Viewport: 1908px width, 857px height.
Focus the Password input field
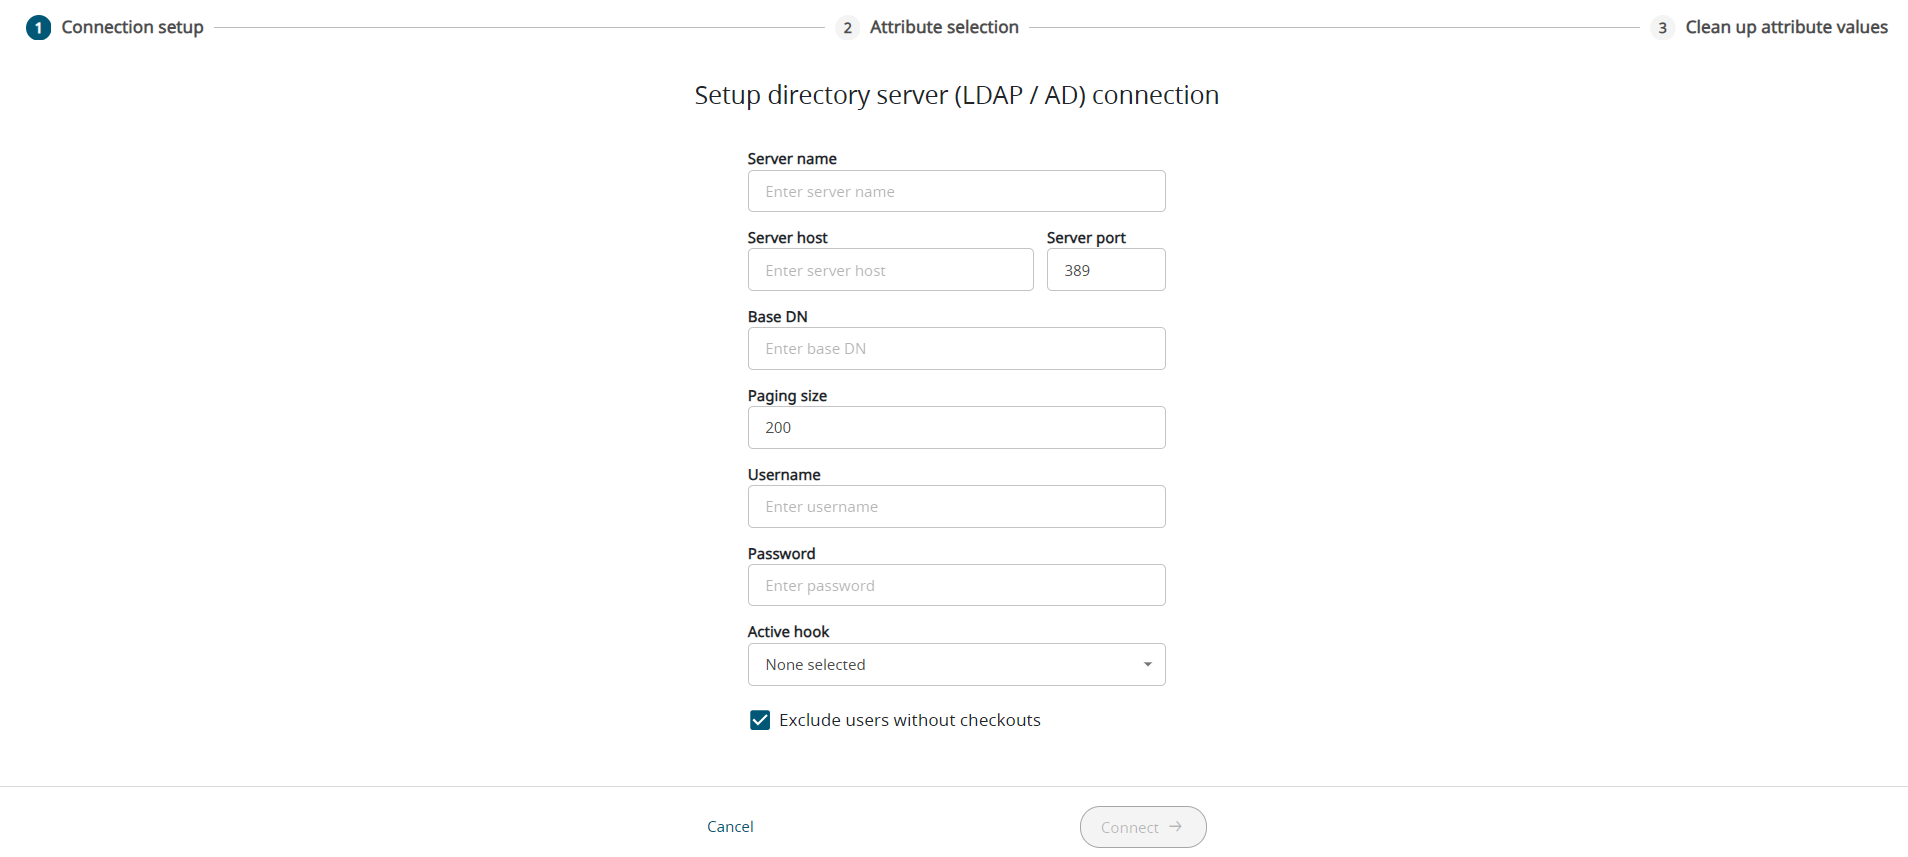click(955, 586)
